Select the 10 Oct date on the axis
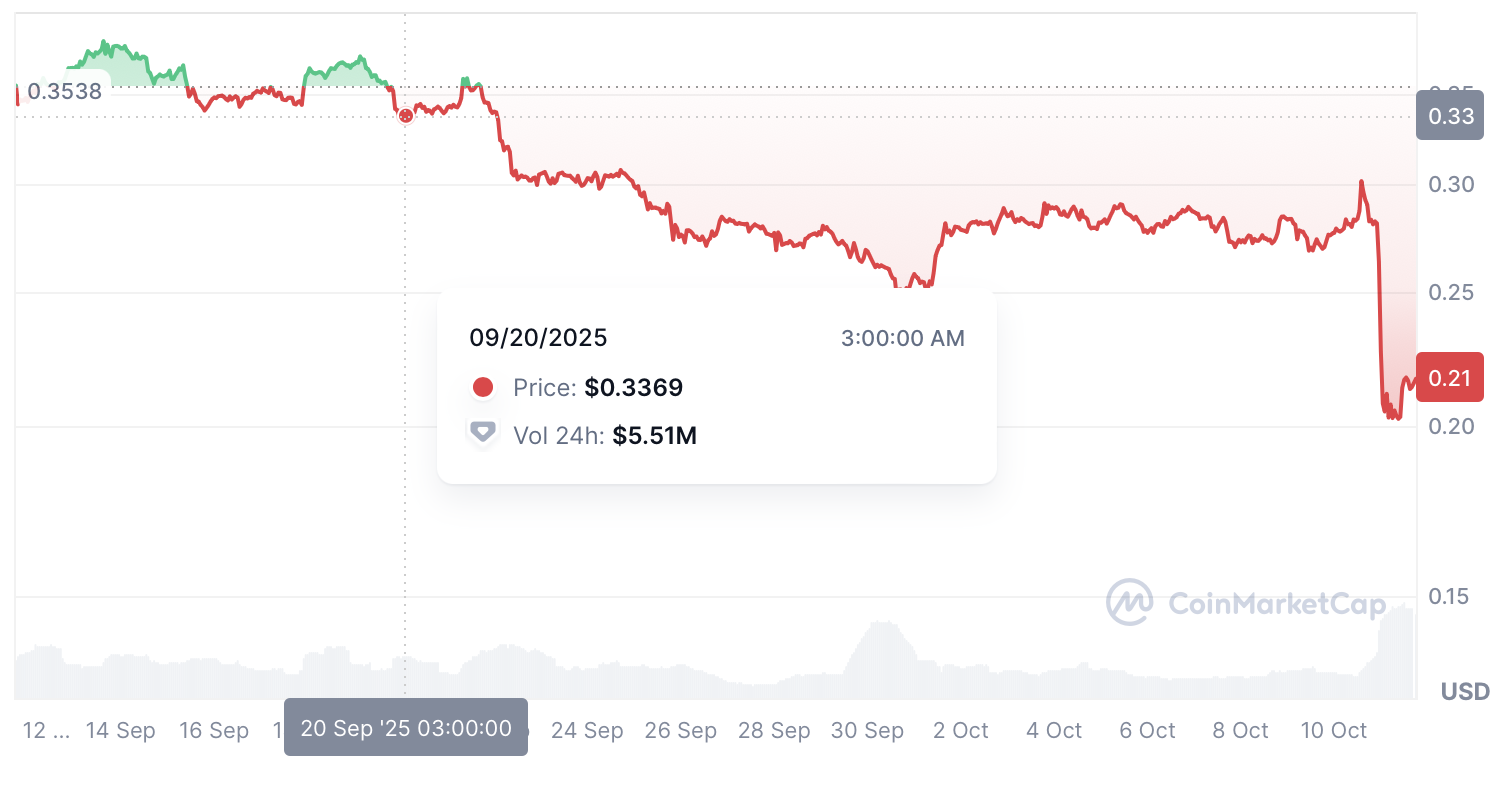This screenshot has height=788, width=1512. click(x=1333, y=731)
